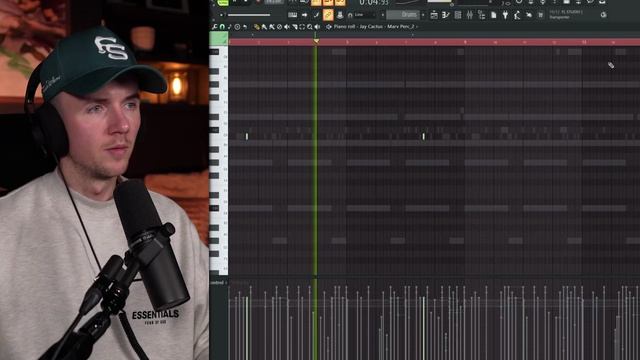Toggle piano roll snap magnet icon
640x360 pixels.
pos(222,27)
